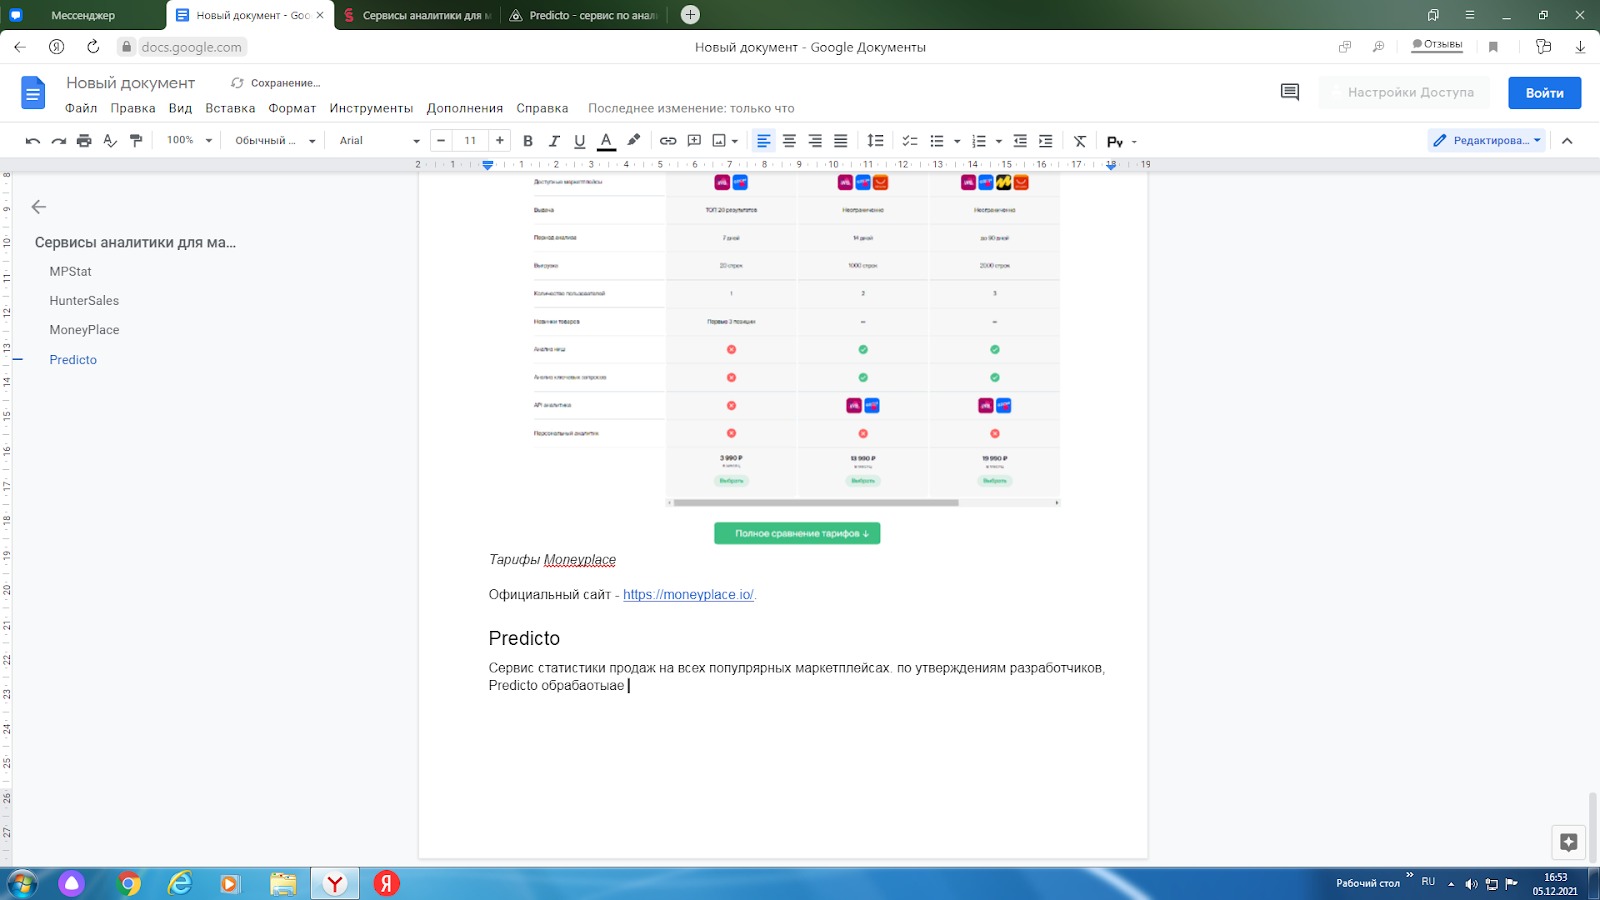Screen dimensions: 1600x900
Task: Launch Chrome from the taskbar
Action: click(128, 884)
